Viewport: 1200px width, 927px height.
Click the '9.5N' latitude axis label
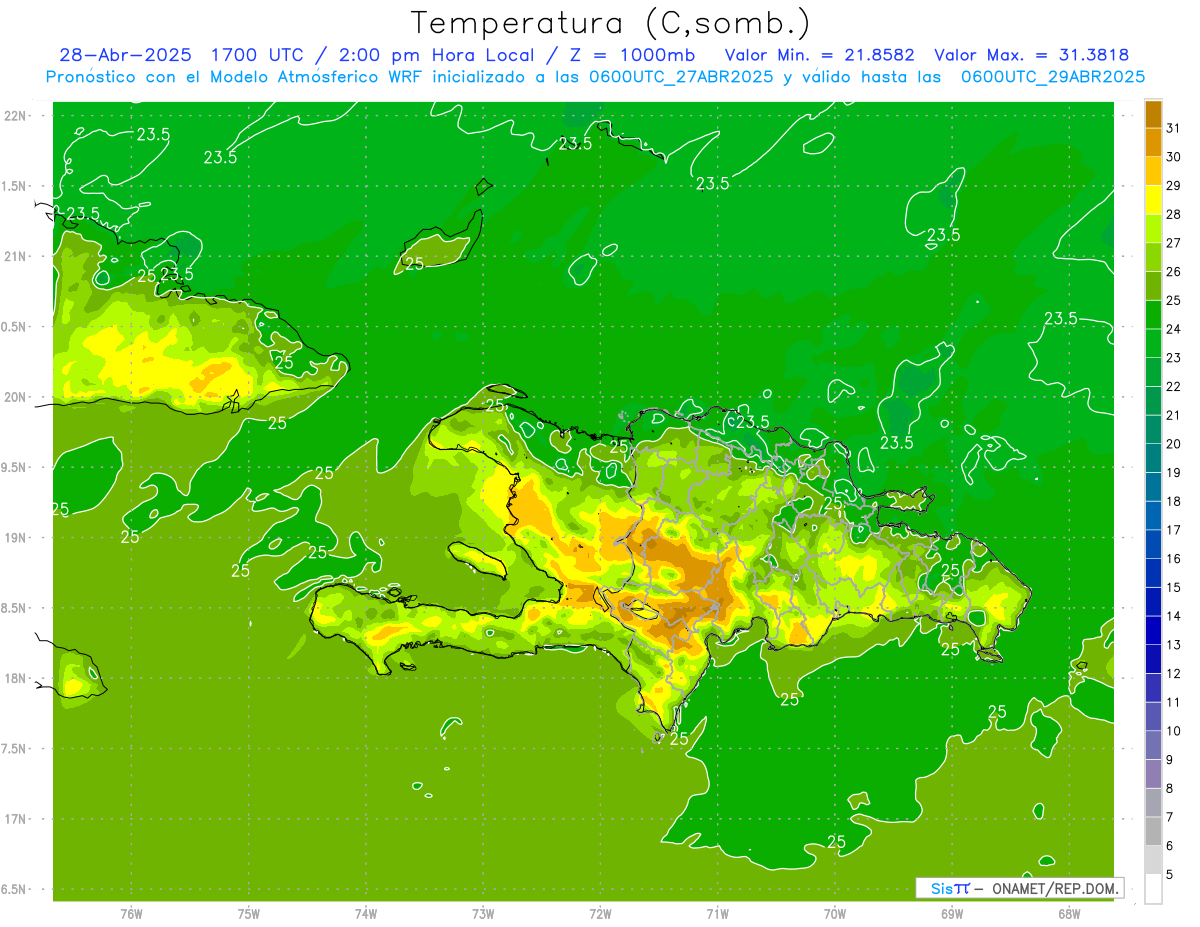(x=15, y=468)
